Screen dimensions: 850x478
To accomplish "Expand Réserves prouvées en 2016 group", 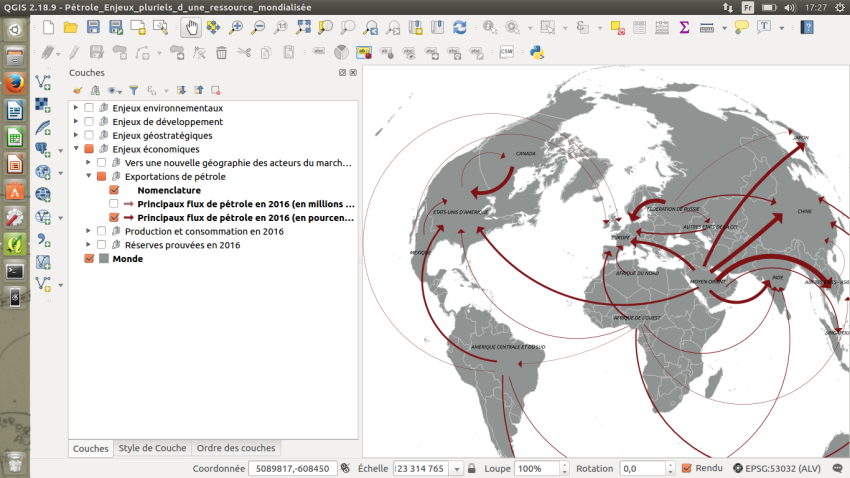I will pos(88,245).
